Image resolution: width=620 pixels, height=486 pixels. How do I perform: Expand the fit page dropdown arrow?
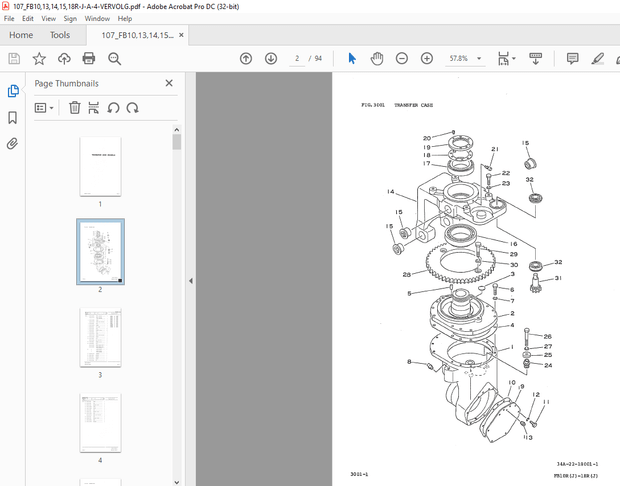(514, 59)
